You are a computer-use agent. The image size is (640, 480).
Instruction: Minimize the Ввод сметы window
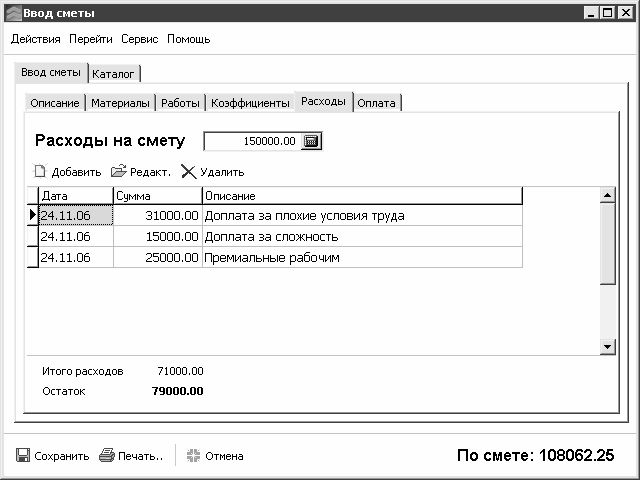coord(590,13)
